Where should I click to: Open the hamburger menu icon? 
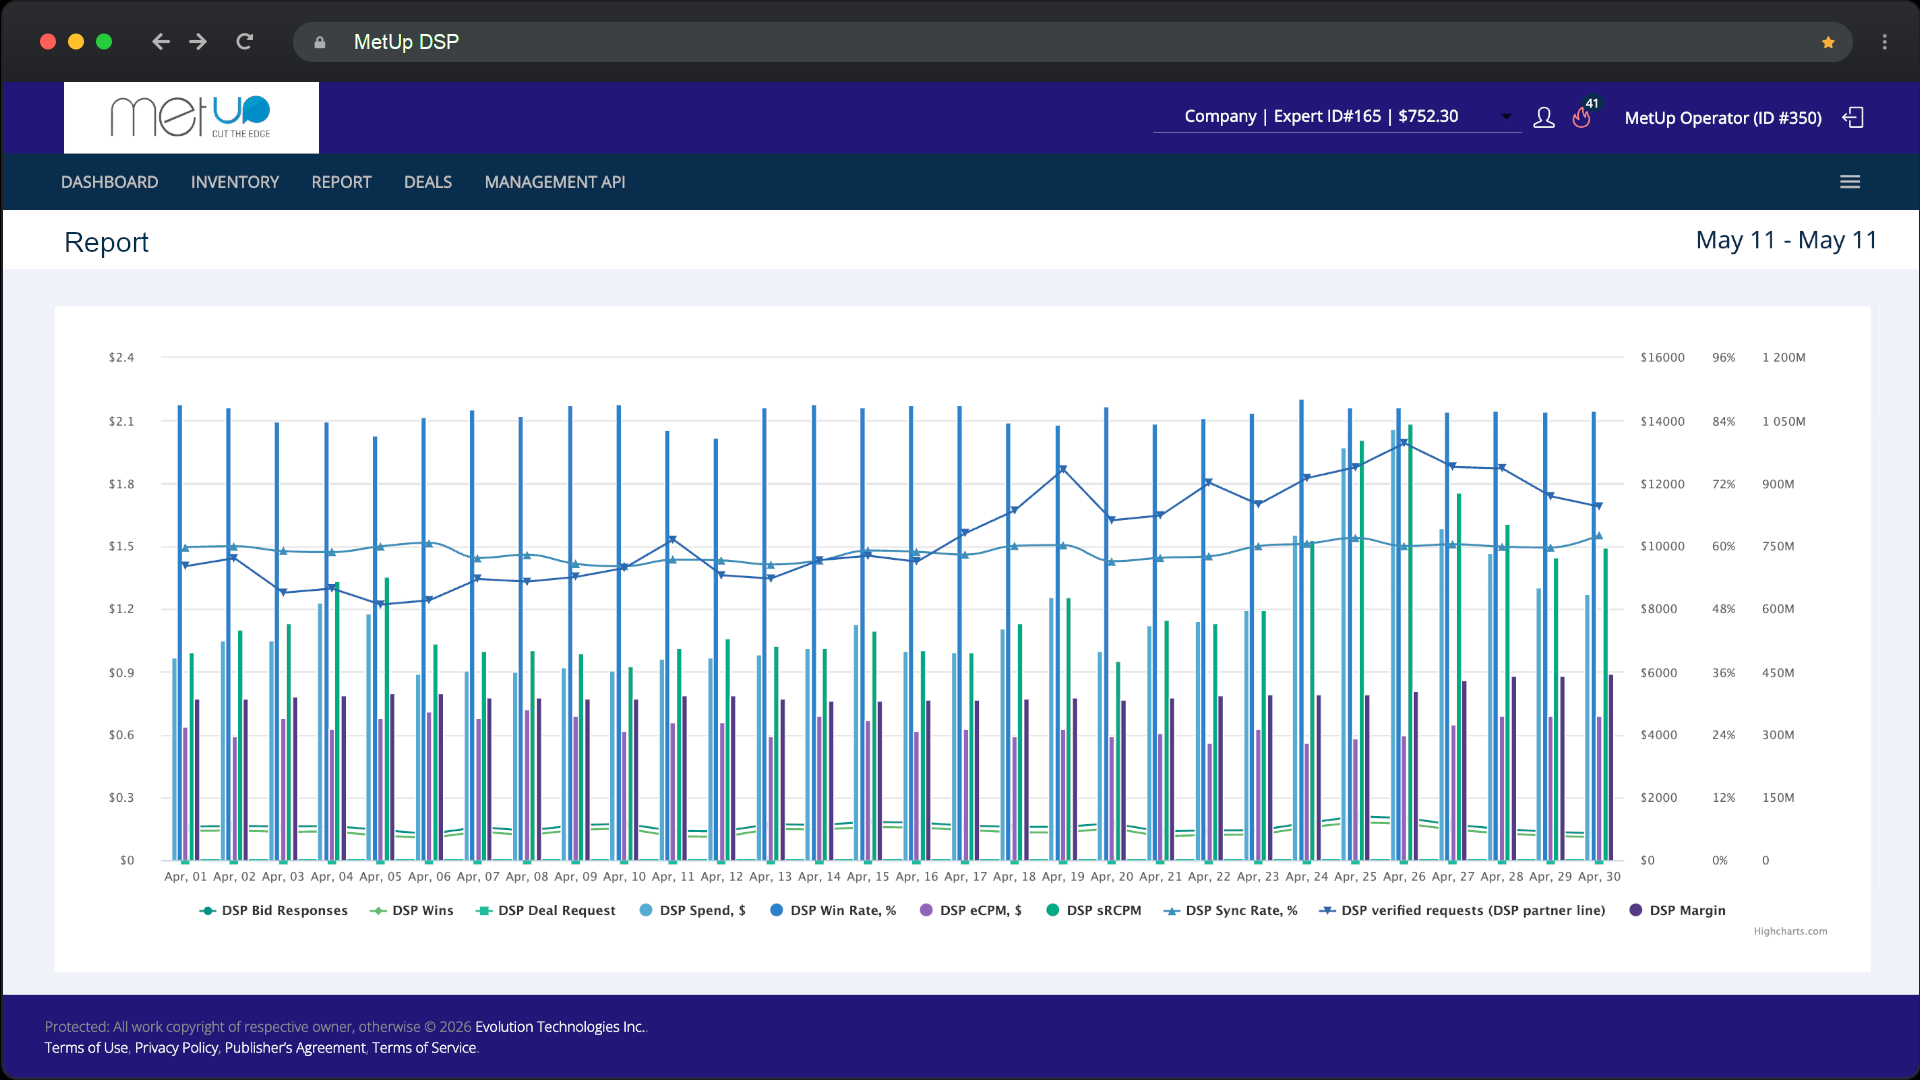pyautogui.click(x=1850, y=182)
